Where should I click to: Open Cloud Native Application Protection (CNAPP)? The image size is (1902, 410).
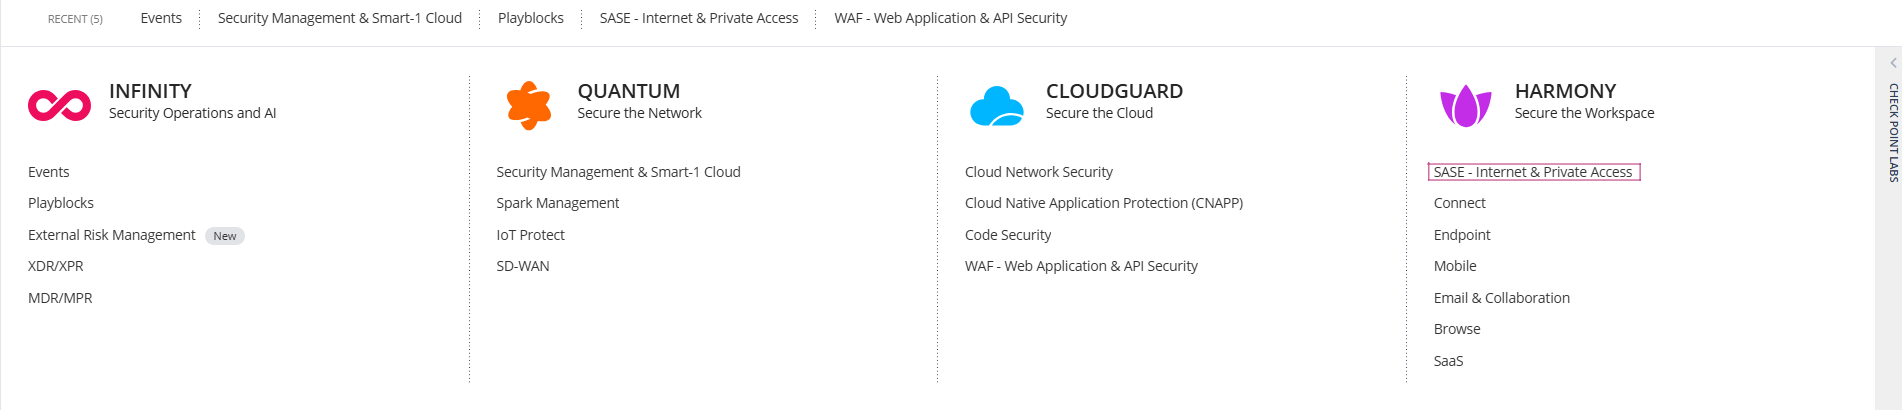coord(1103,203)
